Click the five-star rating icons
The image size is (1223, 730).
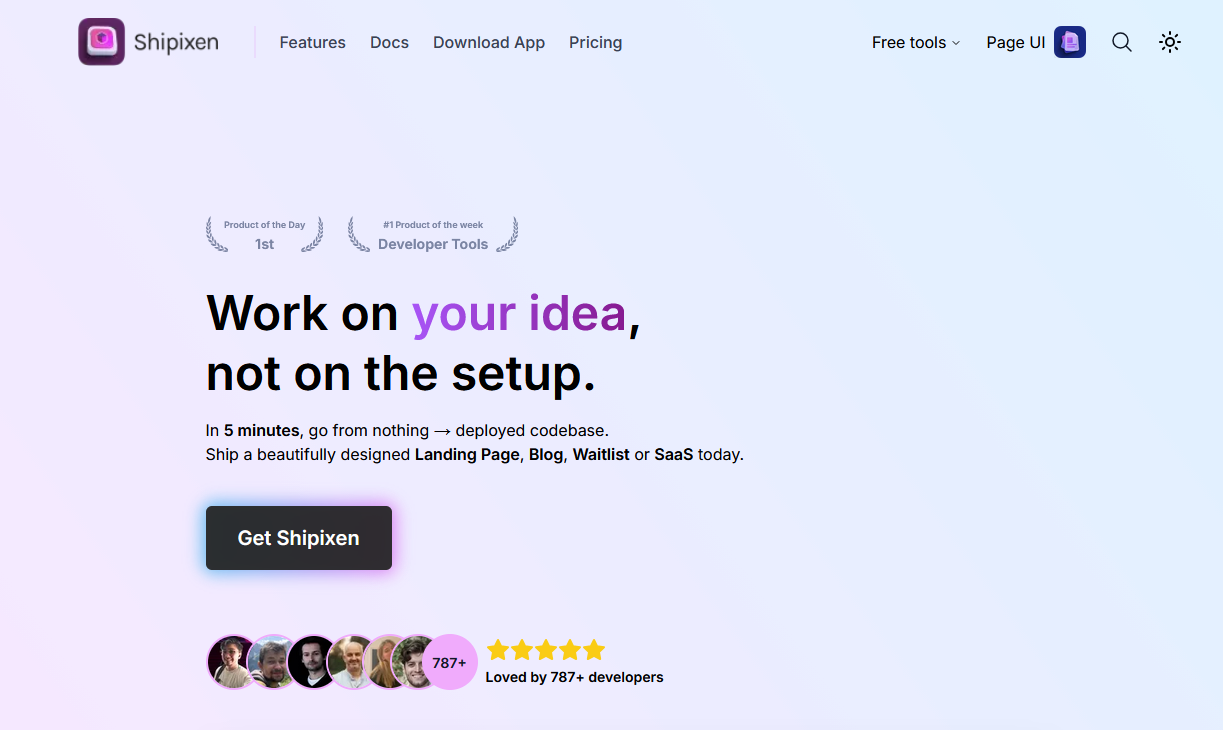(x=545, y=650)
